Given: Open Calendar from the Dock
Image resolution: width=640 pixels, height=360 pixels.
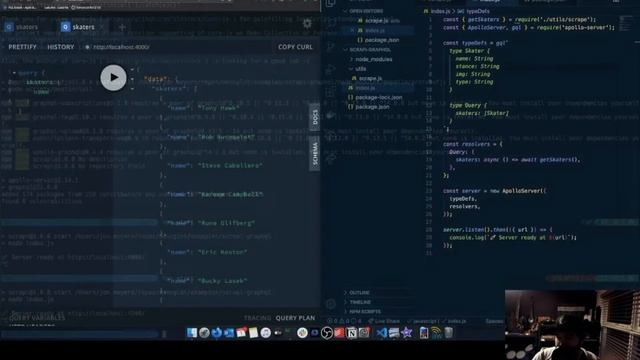Looking at the screenshot, I should (x=241, y=333).
